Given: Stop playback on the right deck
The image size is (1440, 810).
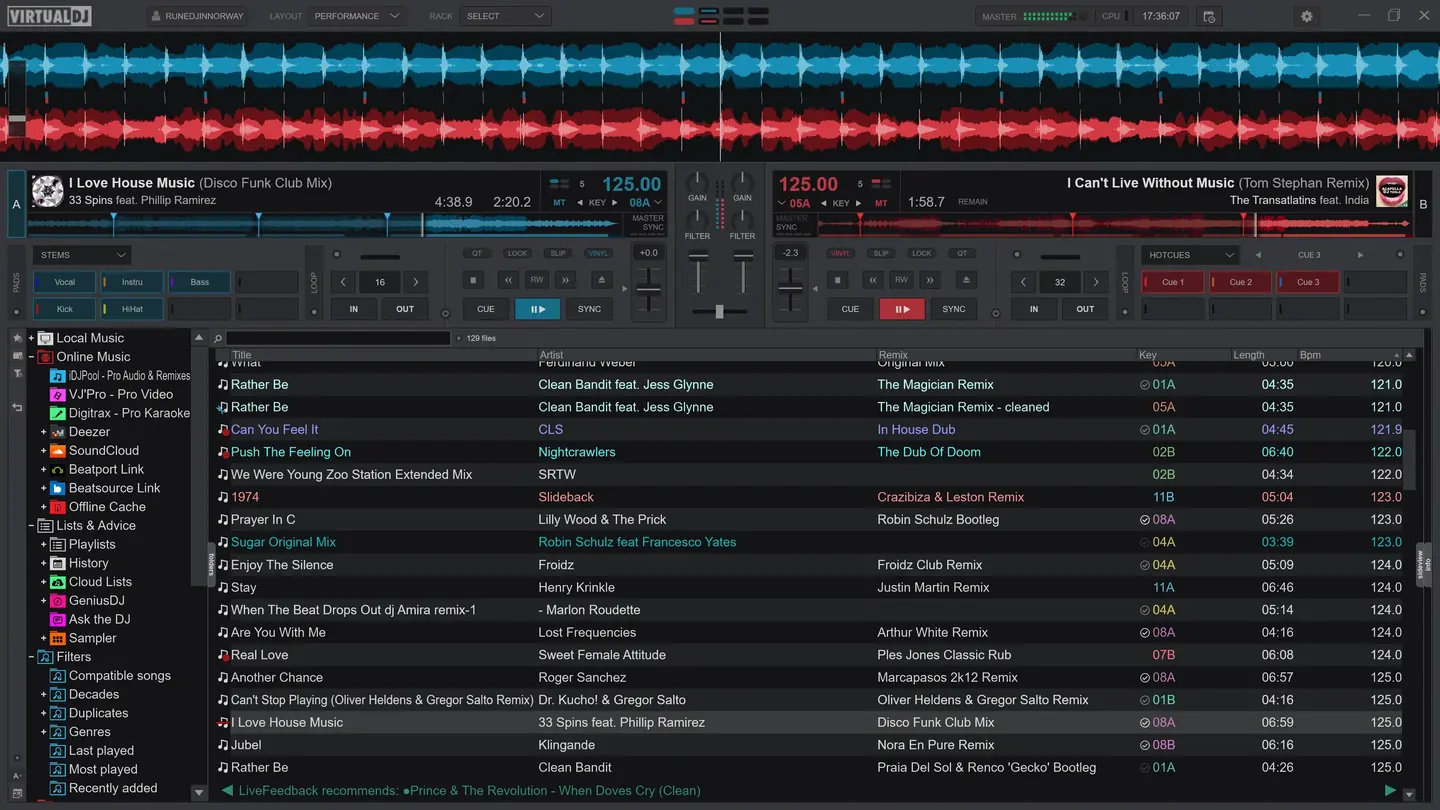Looking at the screenshot, I should [x=838, y=281].
